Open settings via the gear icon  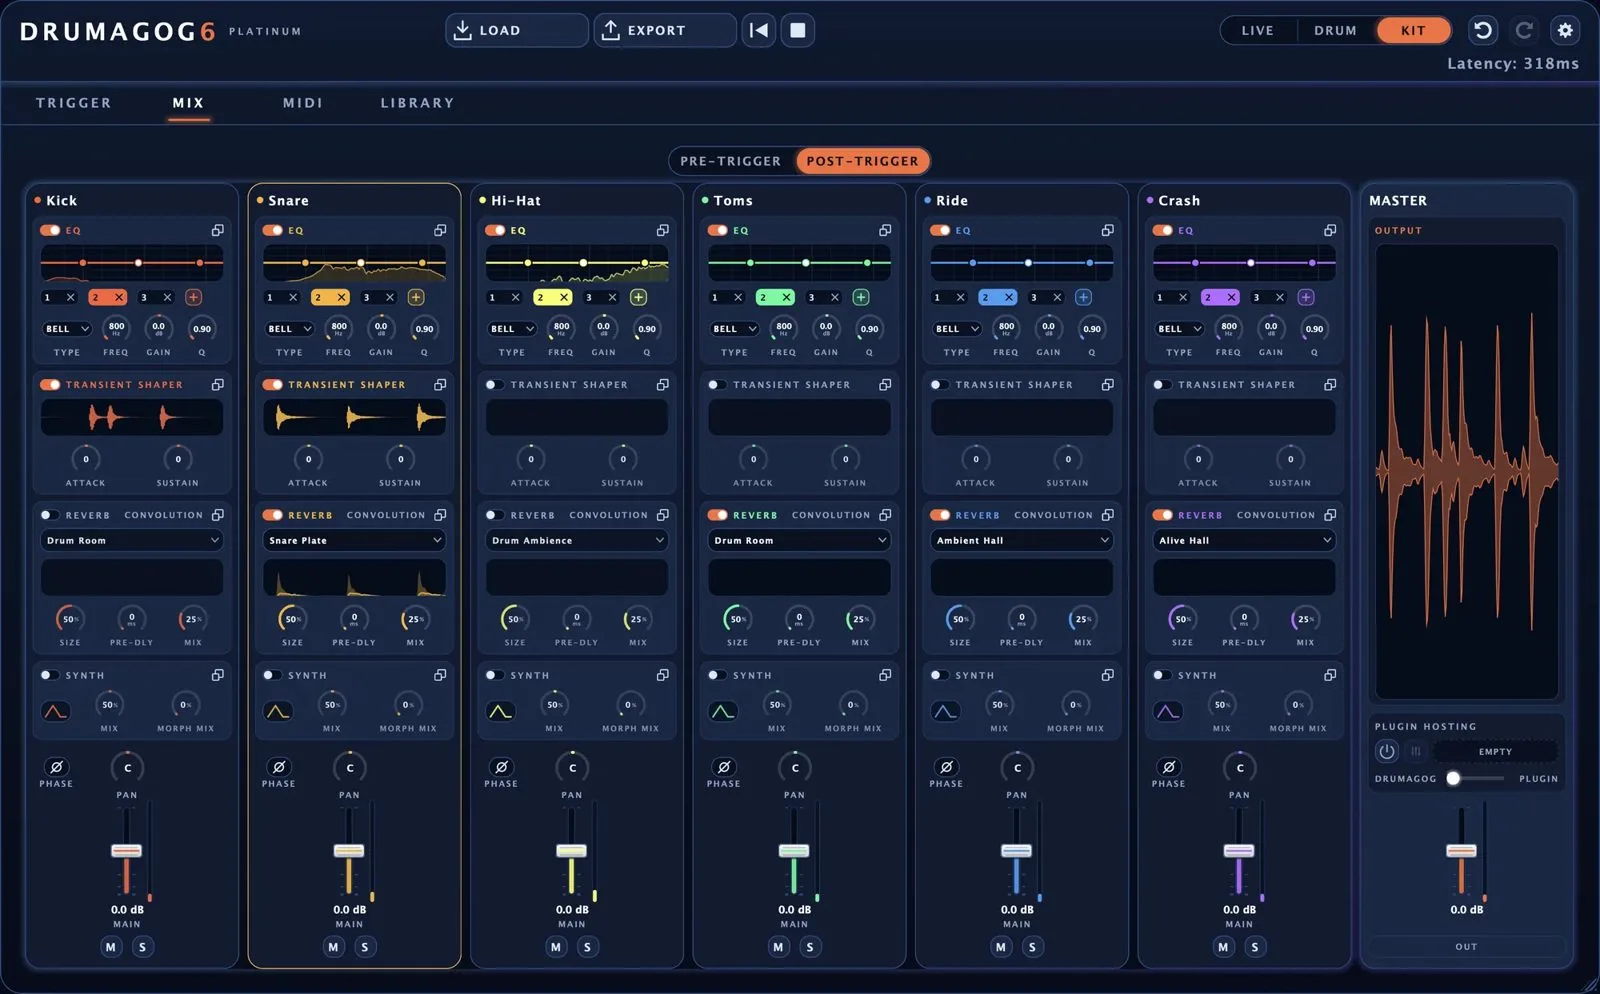(1565, 30)
